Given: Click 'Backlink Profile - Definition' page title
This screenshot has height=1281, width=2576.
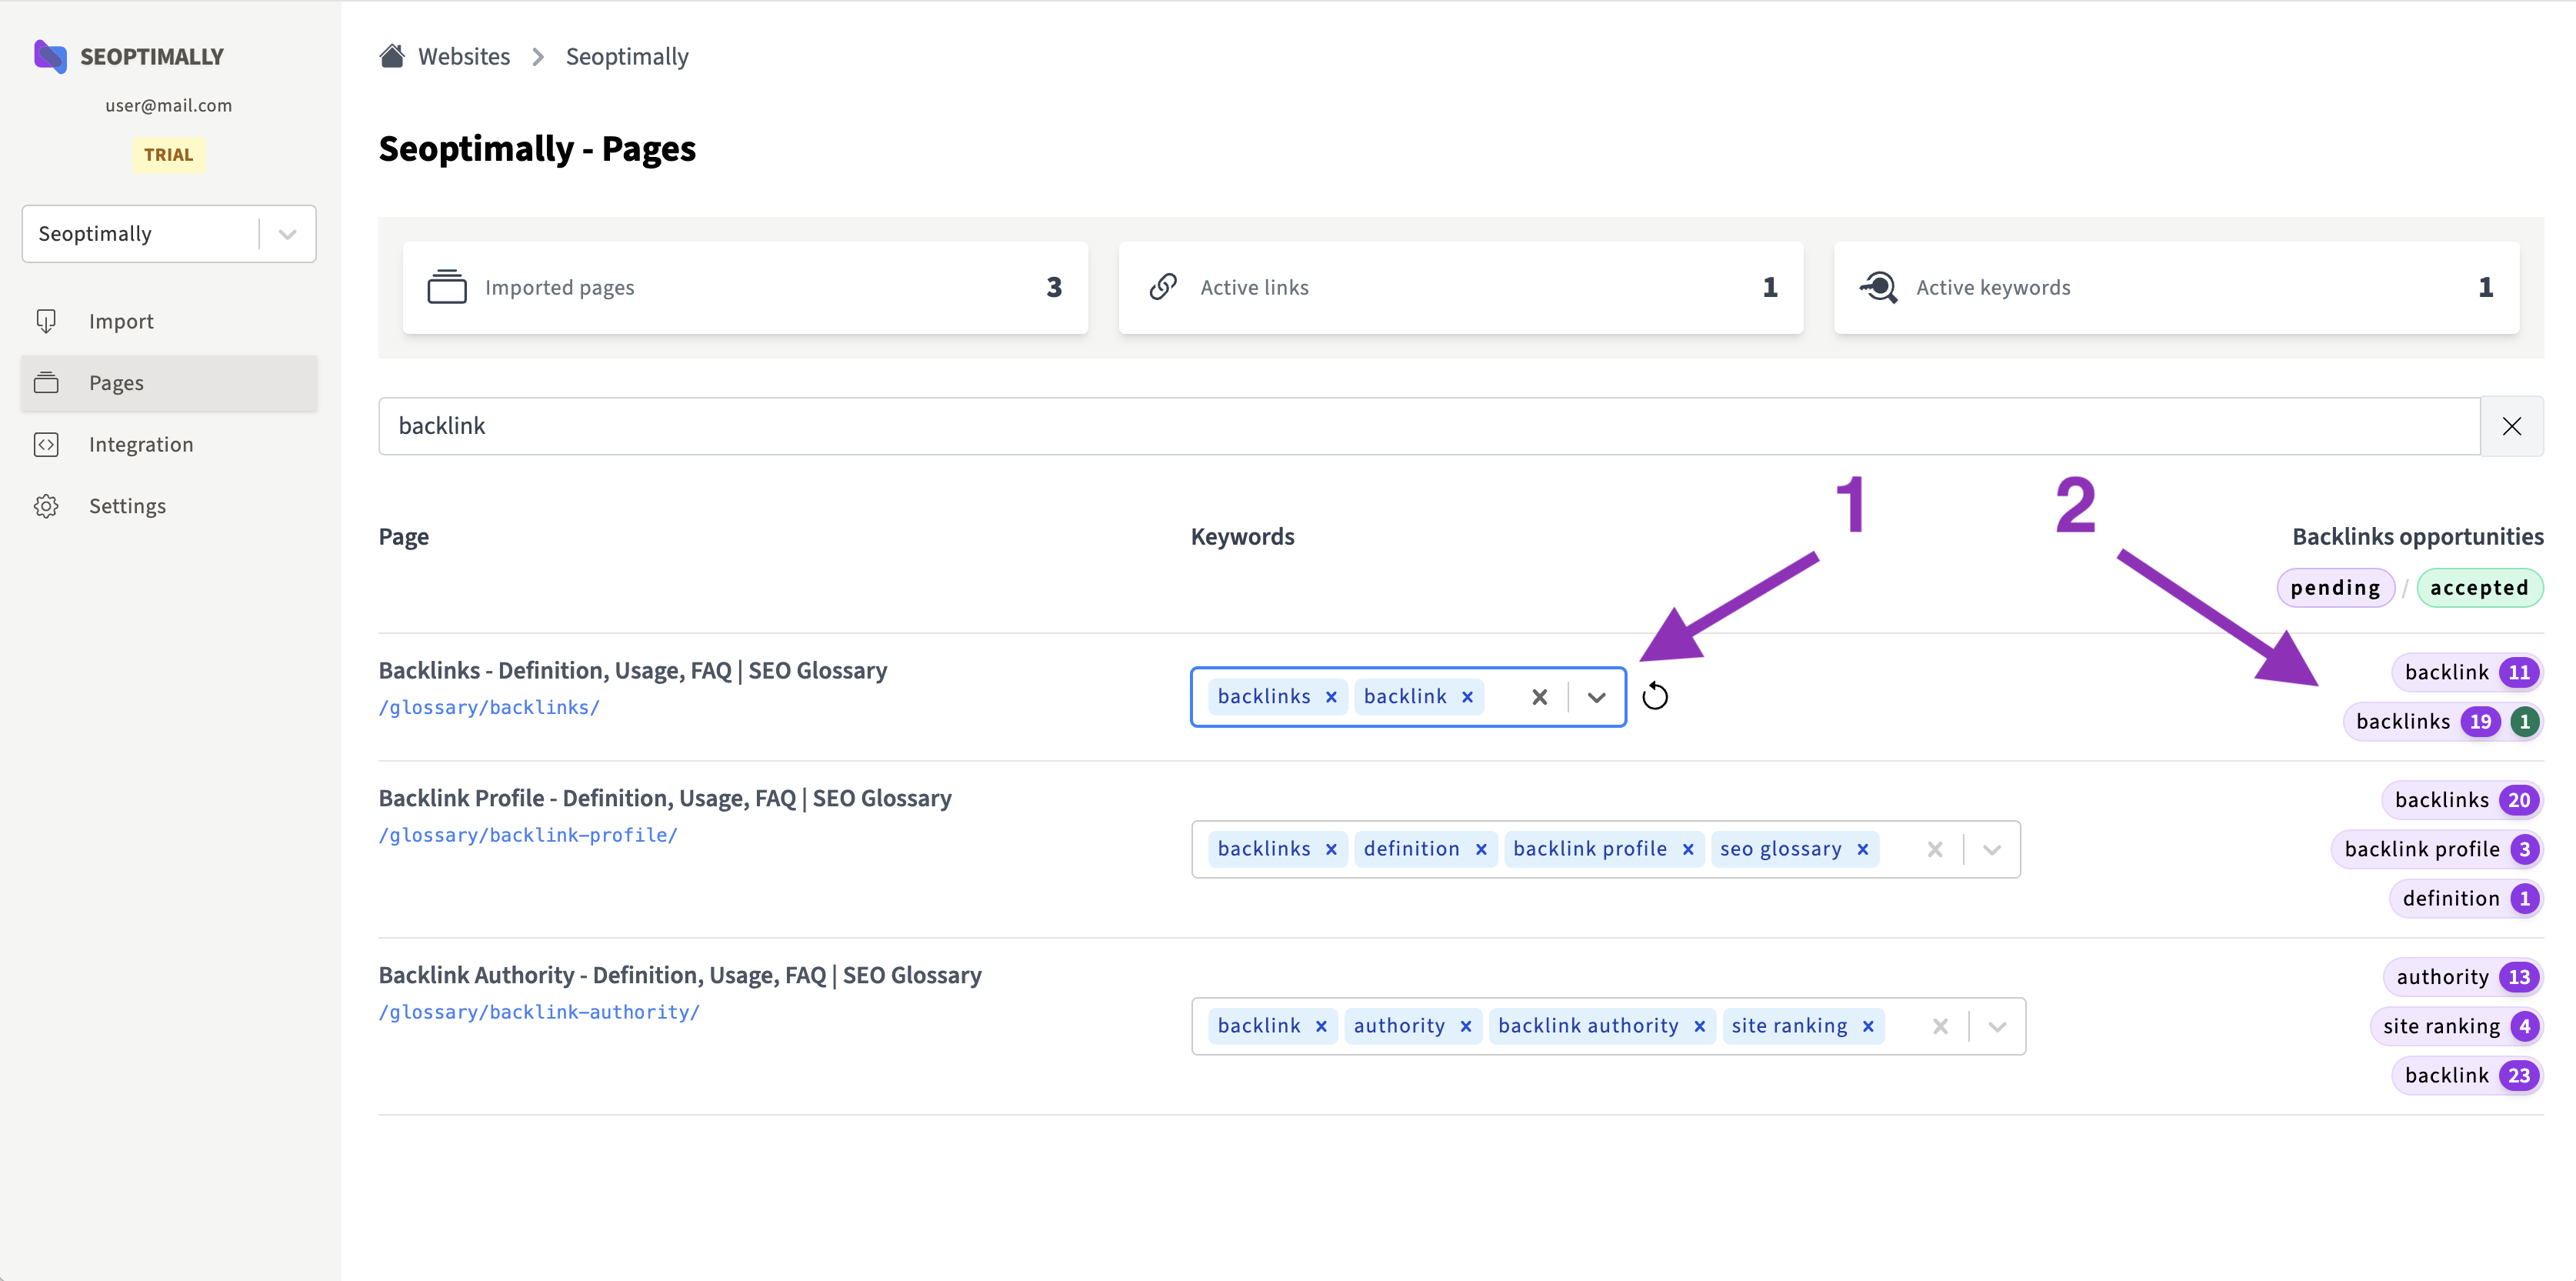Looking at the screenshot, I should click(665, 798).
